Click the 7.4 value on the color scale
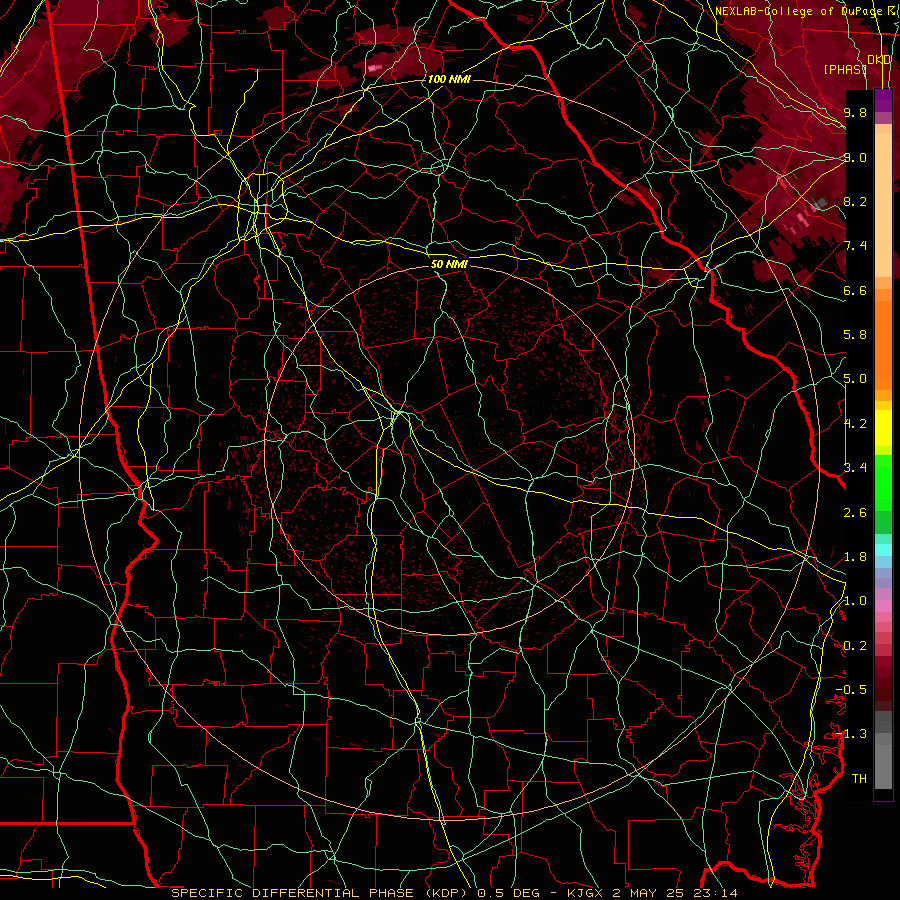This screenshot has width=900, height=900. click(x=855, y=246)
